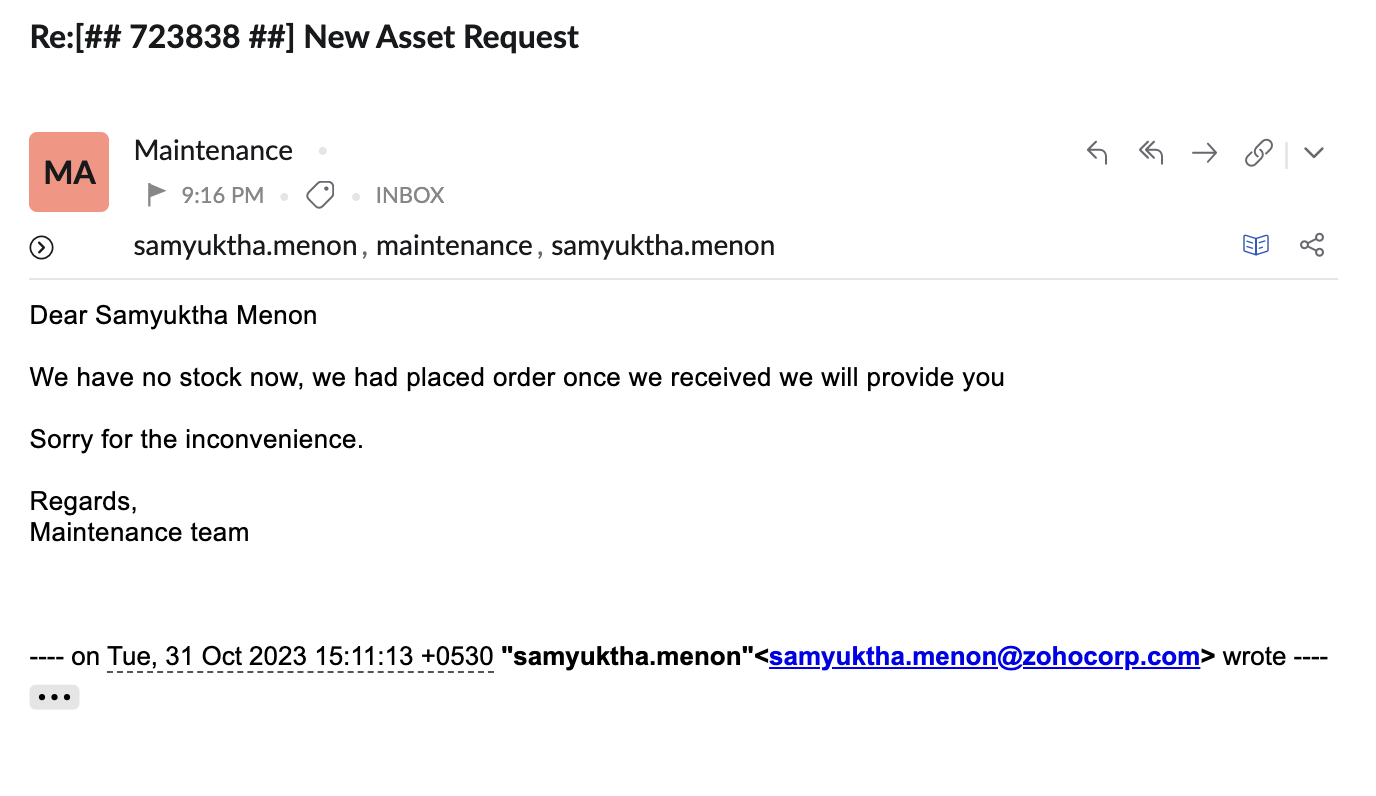Screen dimensions: 1376x796
Task: Click the share icon below the reply actions
Action: coord(1312,245)
